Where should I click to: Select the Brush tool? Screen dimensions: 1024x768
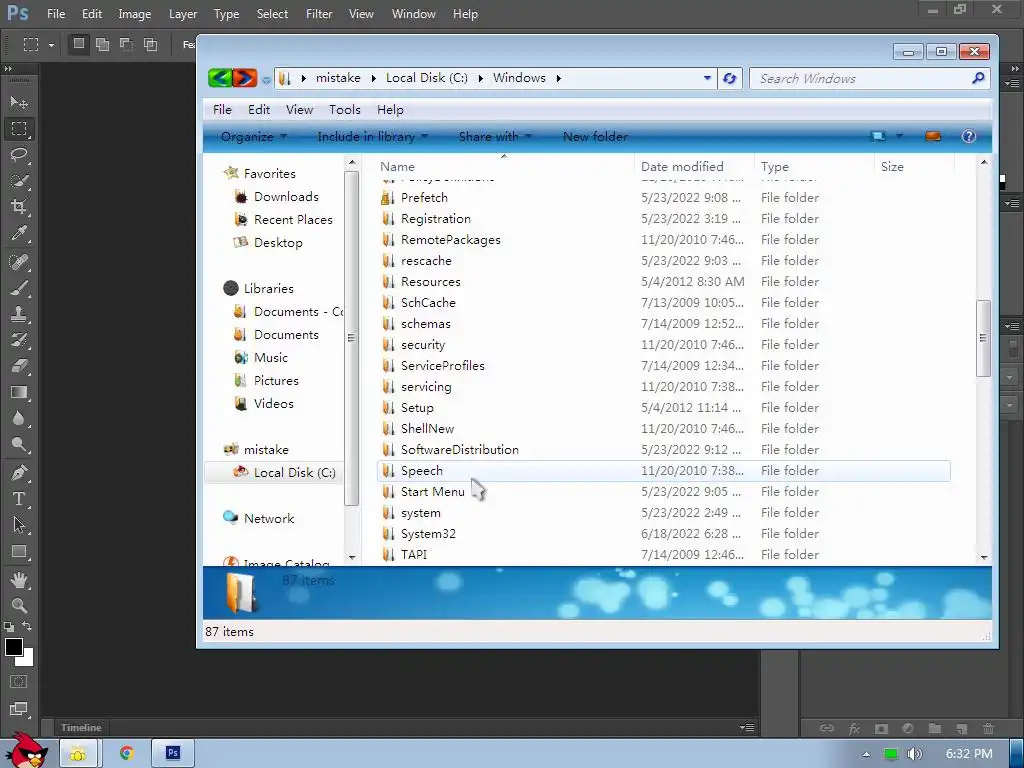click(19, 288)
